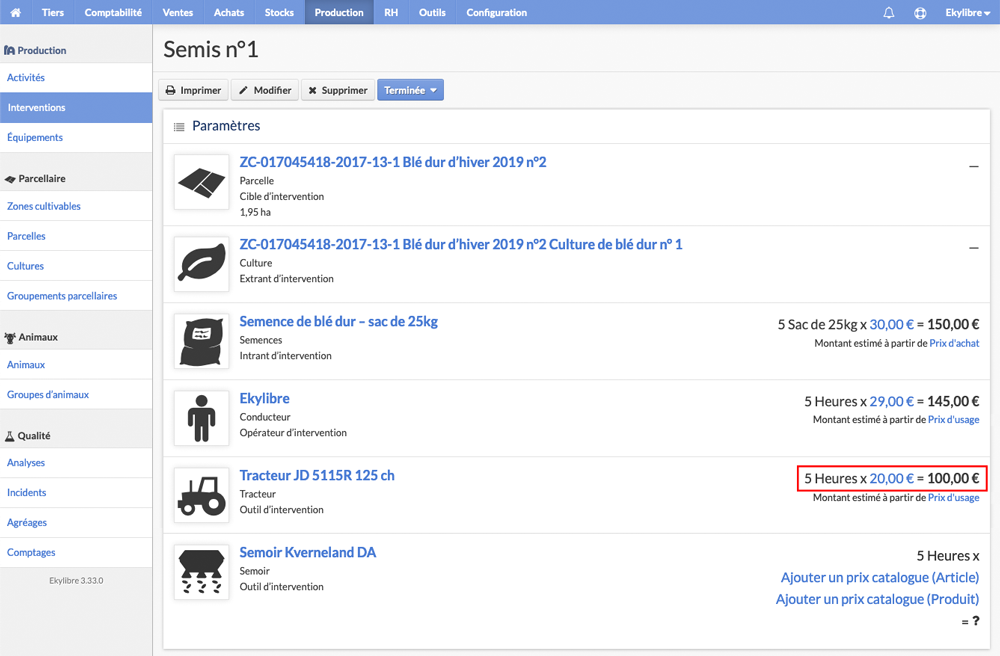Click the person operator icon
The height and width of the screenshot is (656, 1000).
pyautogui.click(x=202, y=418)
